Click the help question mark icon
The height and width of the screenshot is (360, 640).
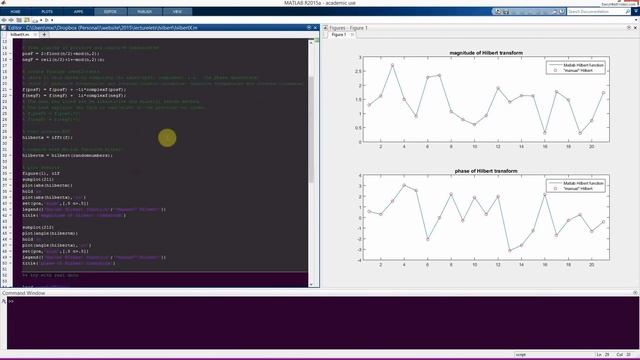pyautogui.click(x=562, y=11)
